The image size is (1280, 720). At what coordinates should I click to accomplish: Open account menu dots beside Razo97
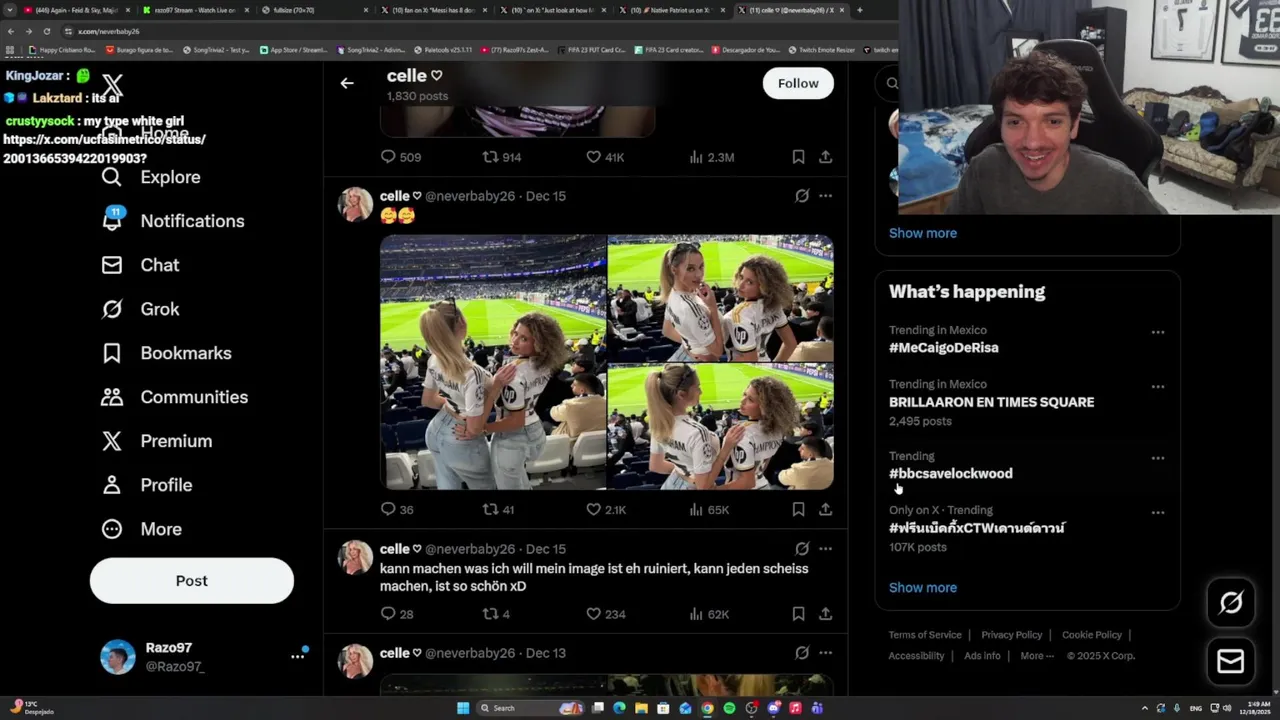tap(297, 656)
